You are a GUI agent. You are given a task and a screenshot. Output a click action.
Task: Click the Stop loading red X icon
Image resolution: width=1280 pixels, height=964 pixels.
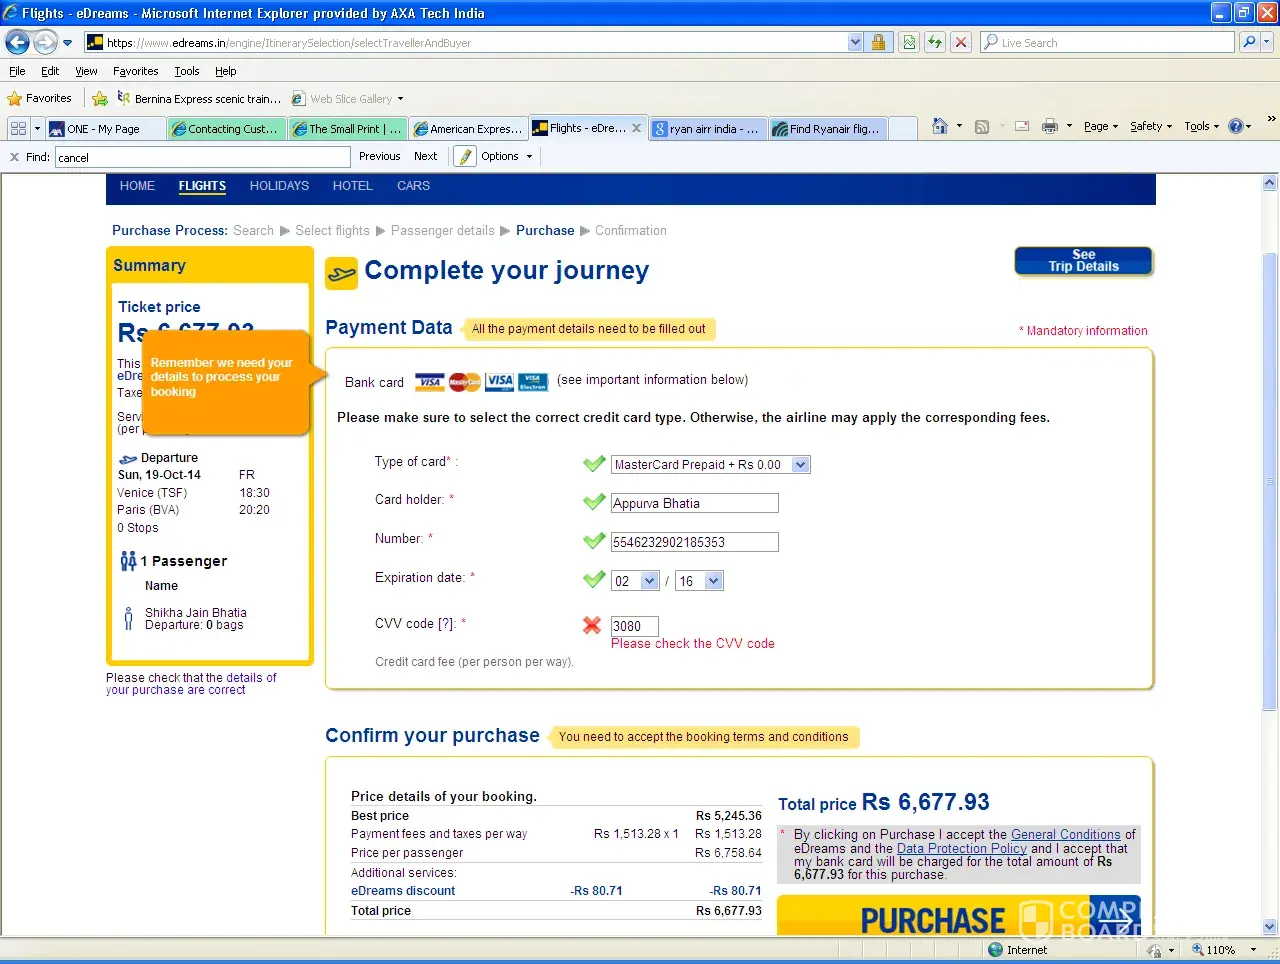961,42
